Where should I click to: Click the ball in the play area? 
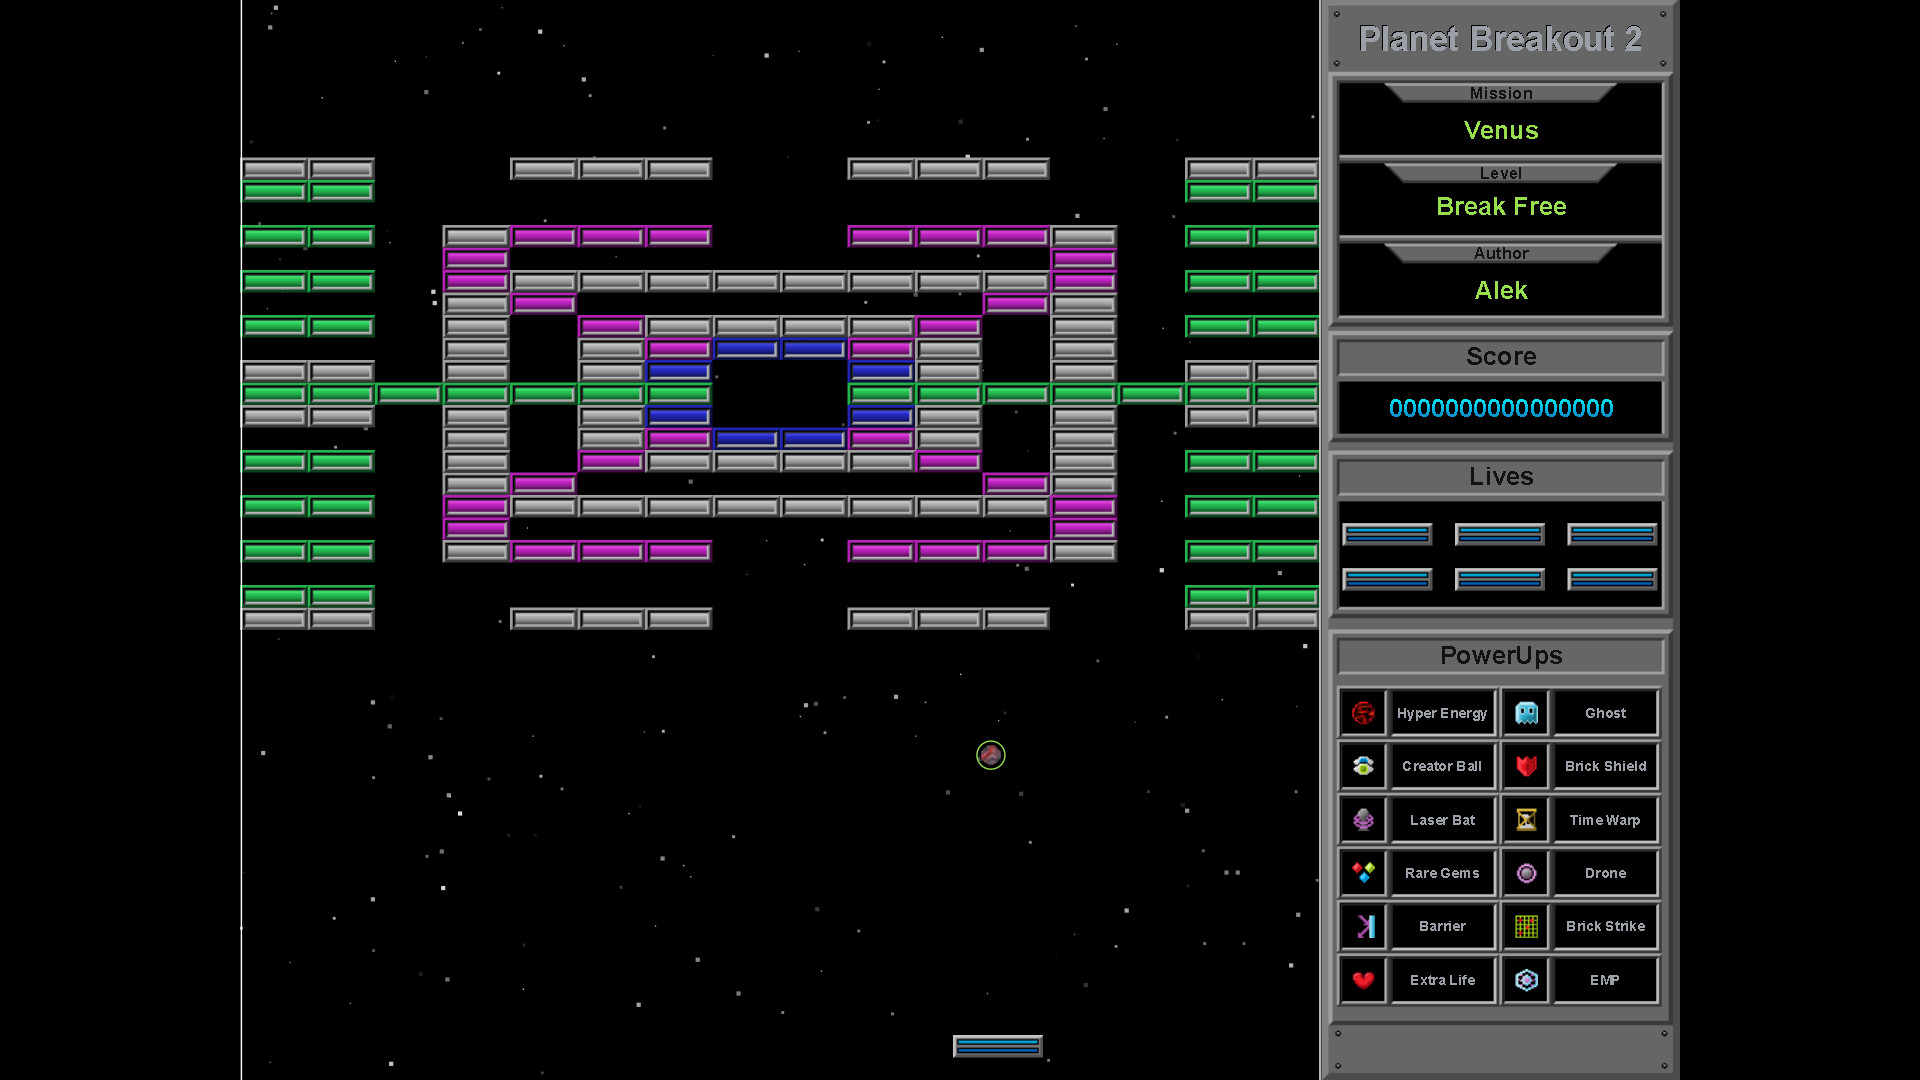point(990,756)
